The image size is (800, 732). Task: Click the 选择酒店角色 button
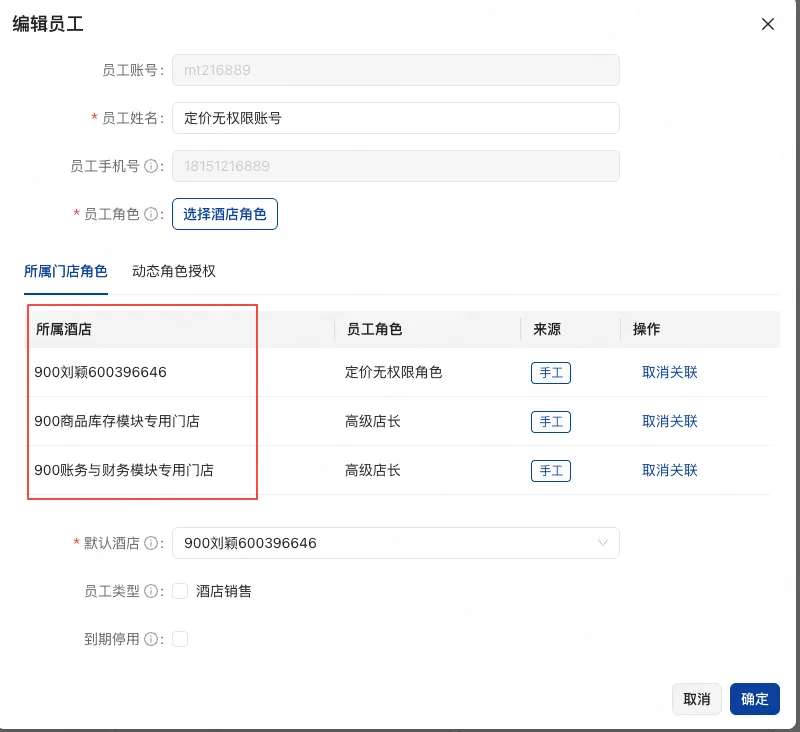pyautogui.click(x=225, y=214)
